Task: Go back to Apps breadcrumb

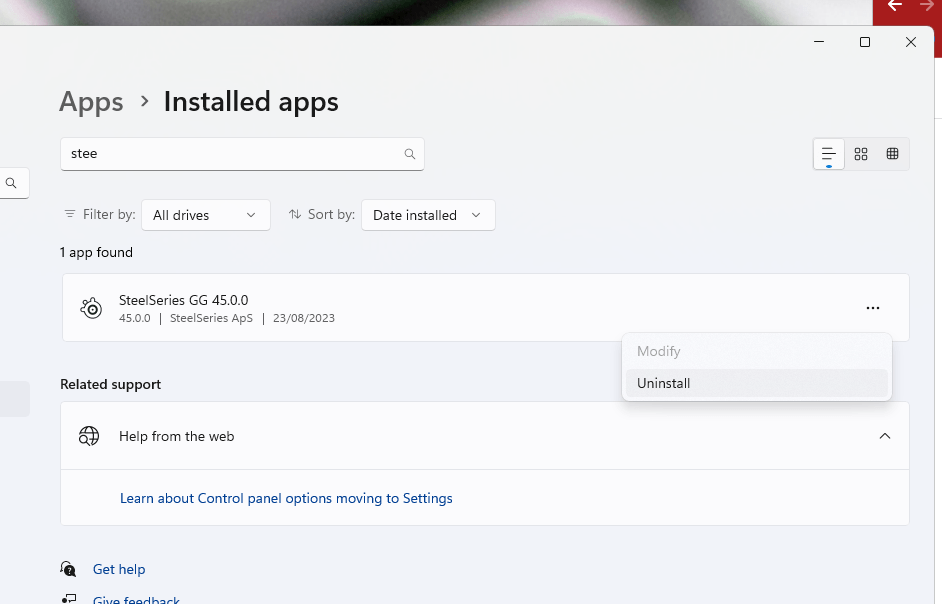Action: [x=91, y=102]
